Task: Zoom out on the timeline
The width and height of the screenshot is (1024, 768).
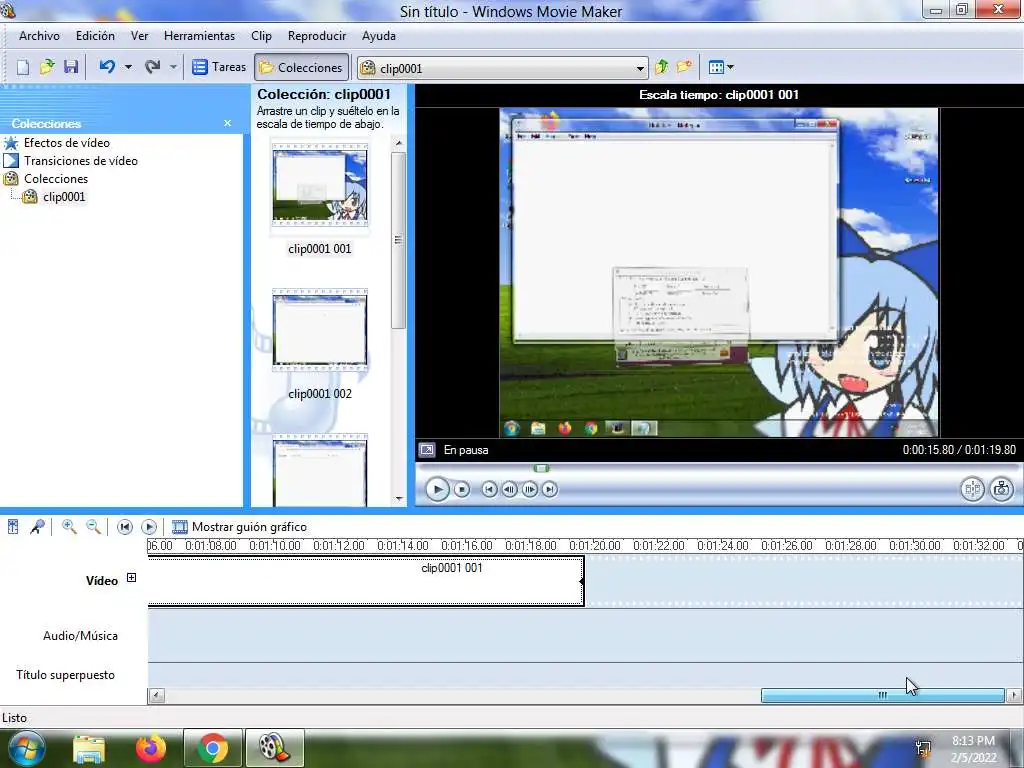Action: [x=93, y=527]
